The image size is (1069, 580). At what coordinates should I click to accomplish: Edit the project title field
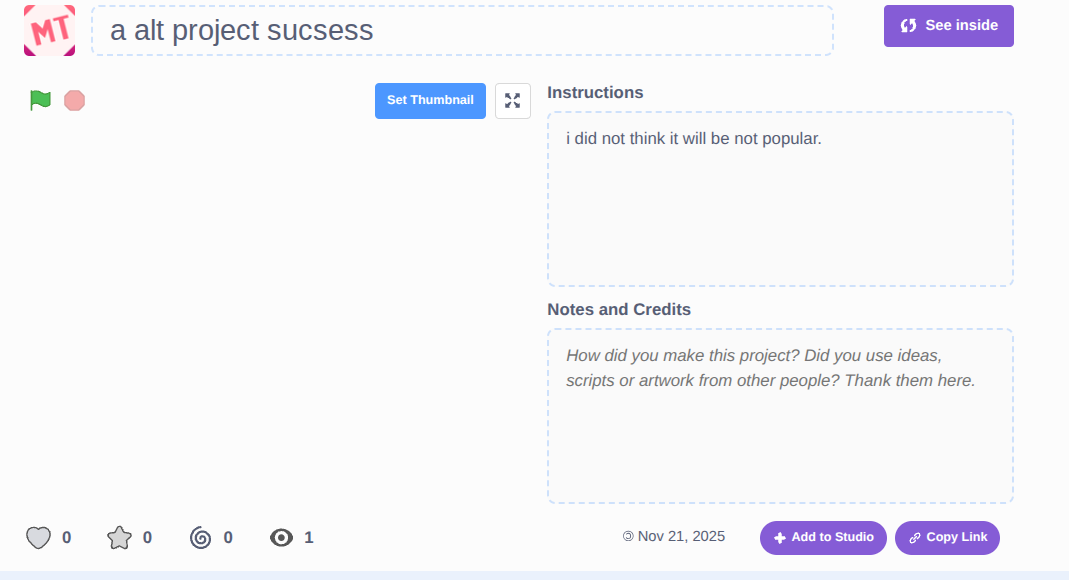pyautogui.click(x=462, y=31)
